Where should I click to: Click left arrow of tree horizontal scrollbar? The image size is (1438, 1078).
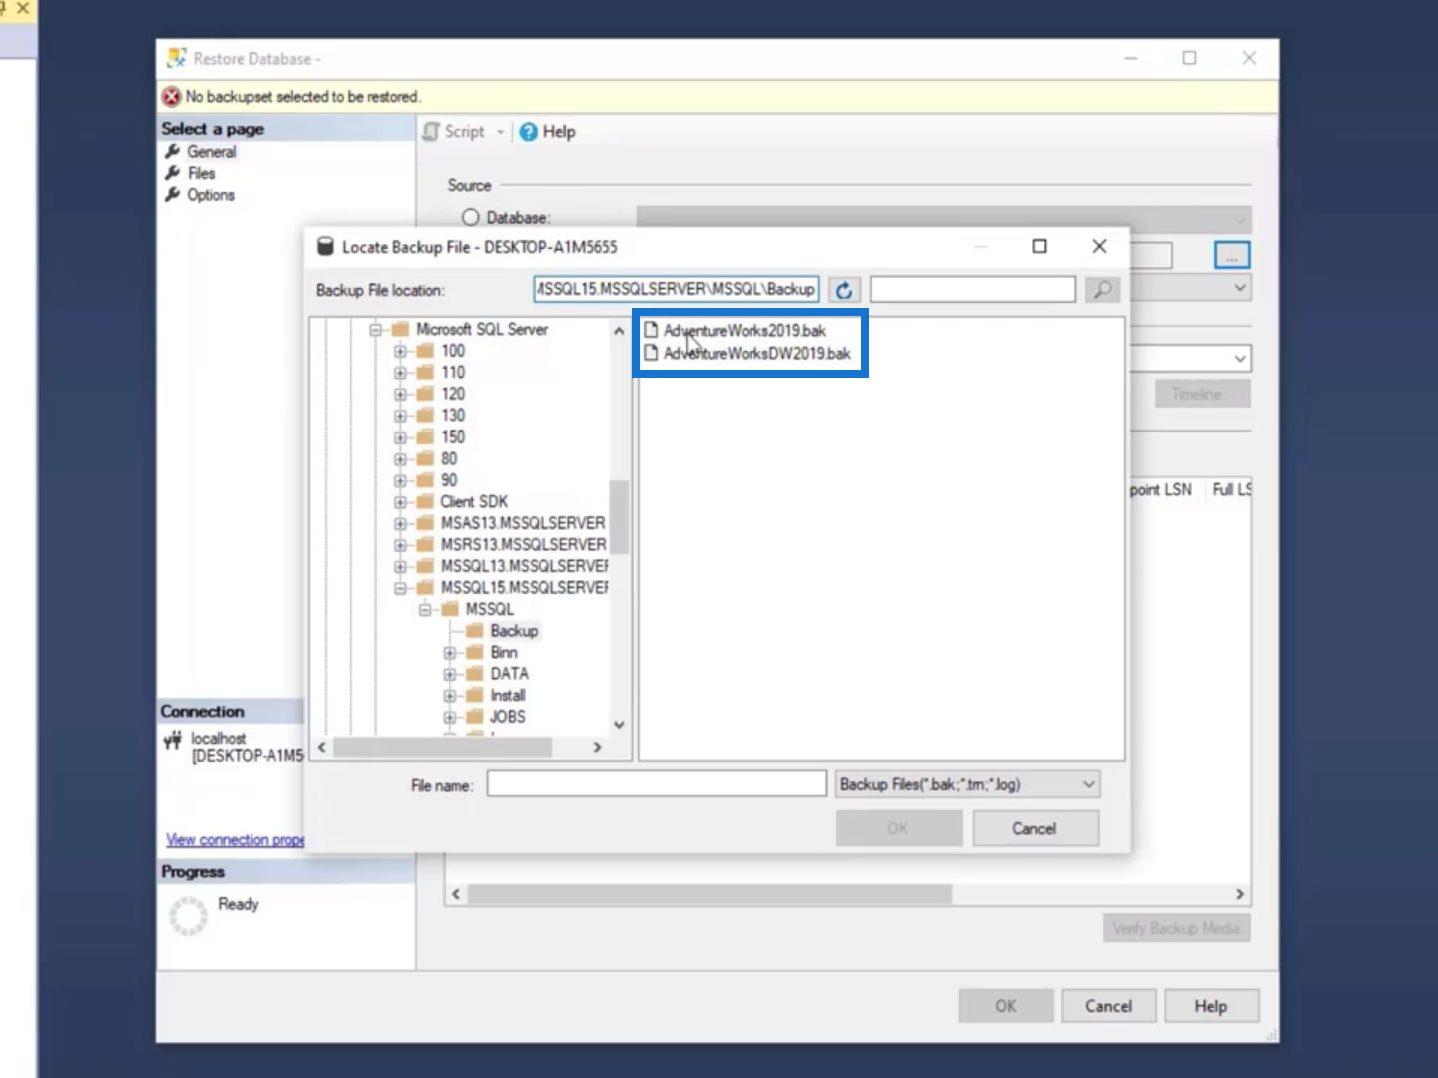click(x=322, y=747)
